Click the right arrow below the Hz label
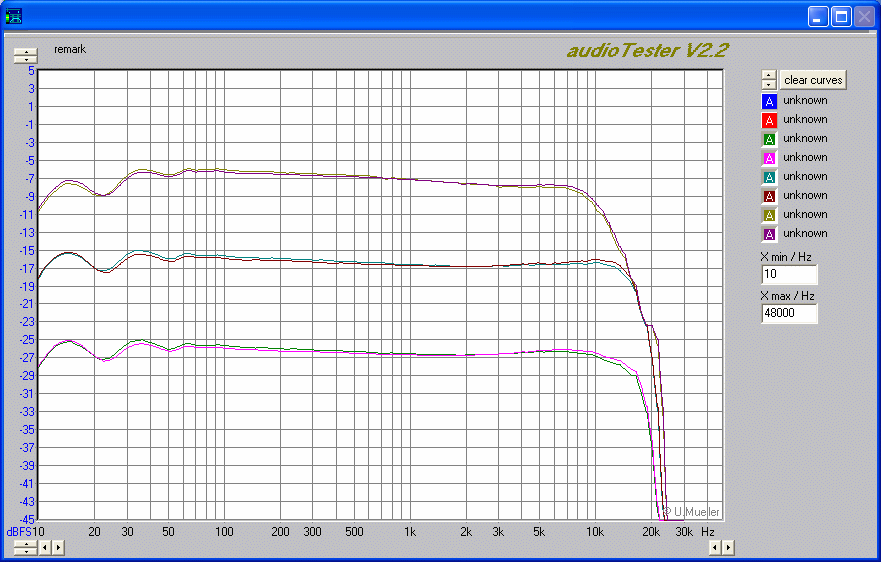Image resolution: width=881 pixels, height=562 pixels. pos(728,547)
